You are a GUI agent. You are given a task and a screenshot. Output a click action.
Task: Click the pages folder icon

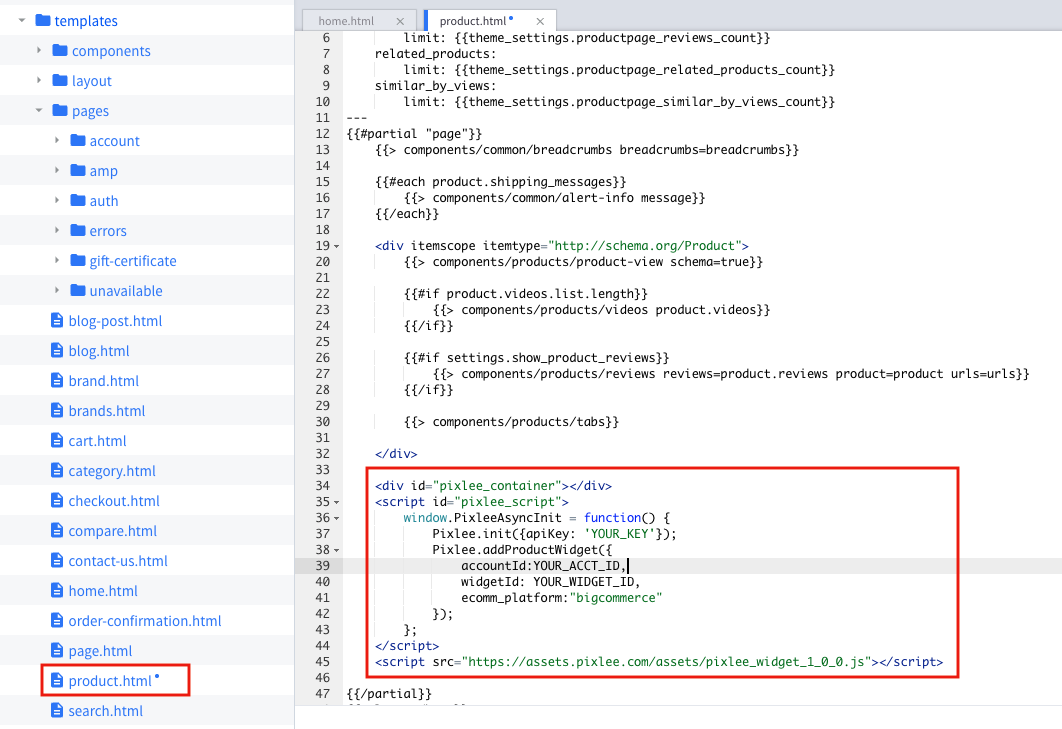(x=60, y=110)
